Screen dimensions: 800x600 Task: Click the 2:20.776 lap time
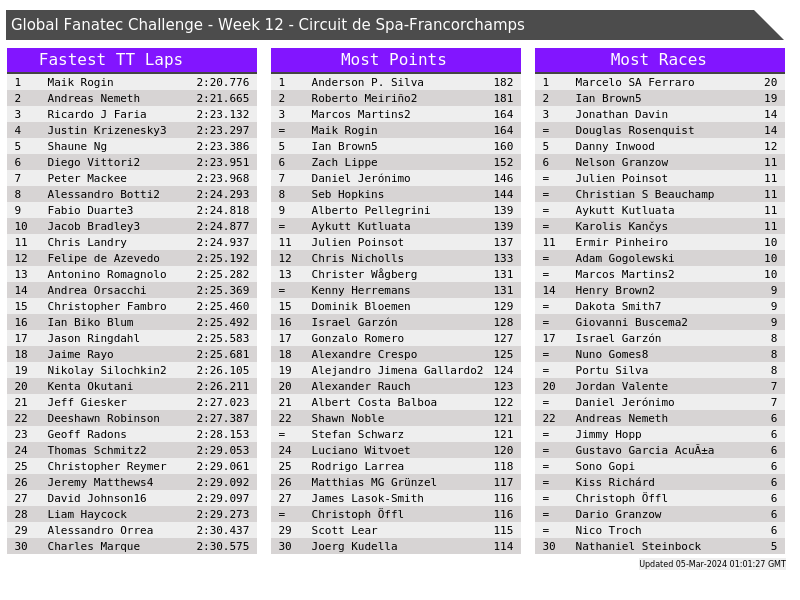tap(222, 82)
